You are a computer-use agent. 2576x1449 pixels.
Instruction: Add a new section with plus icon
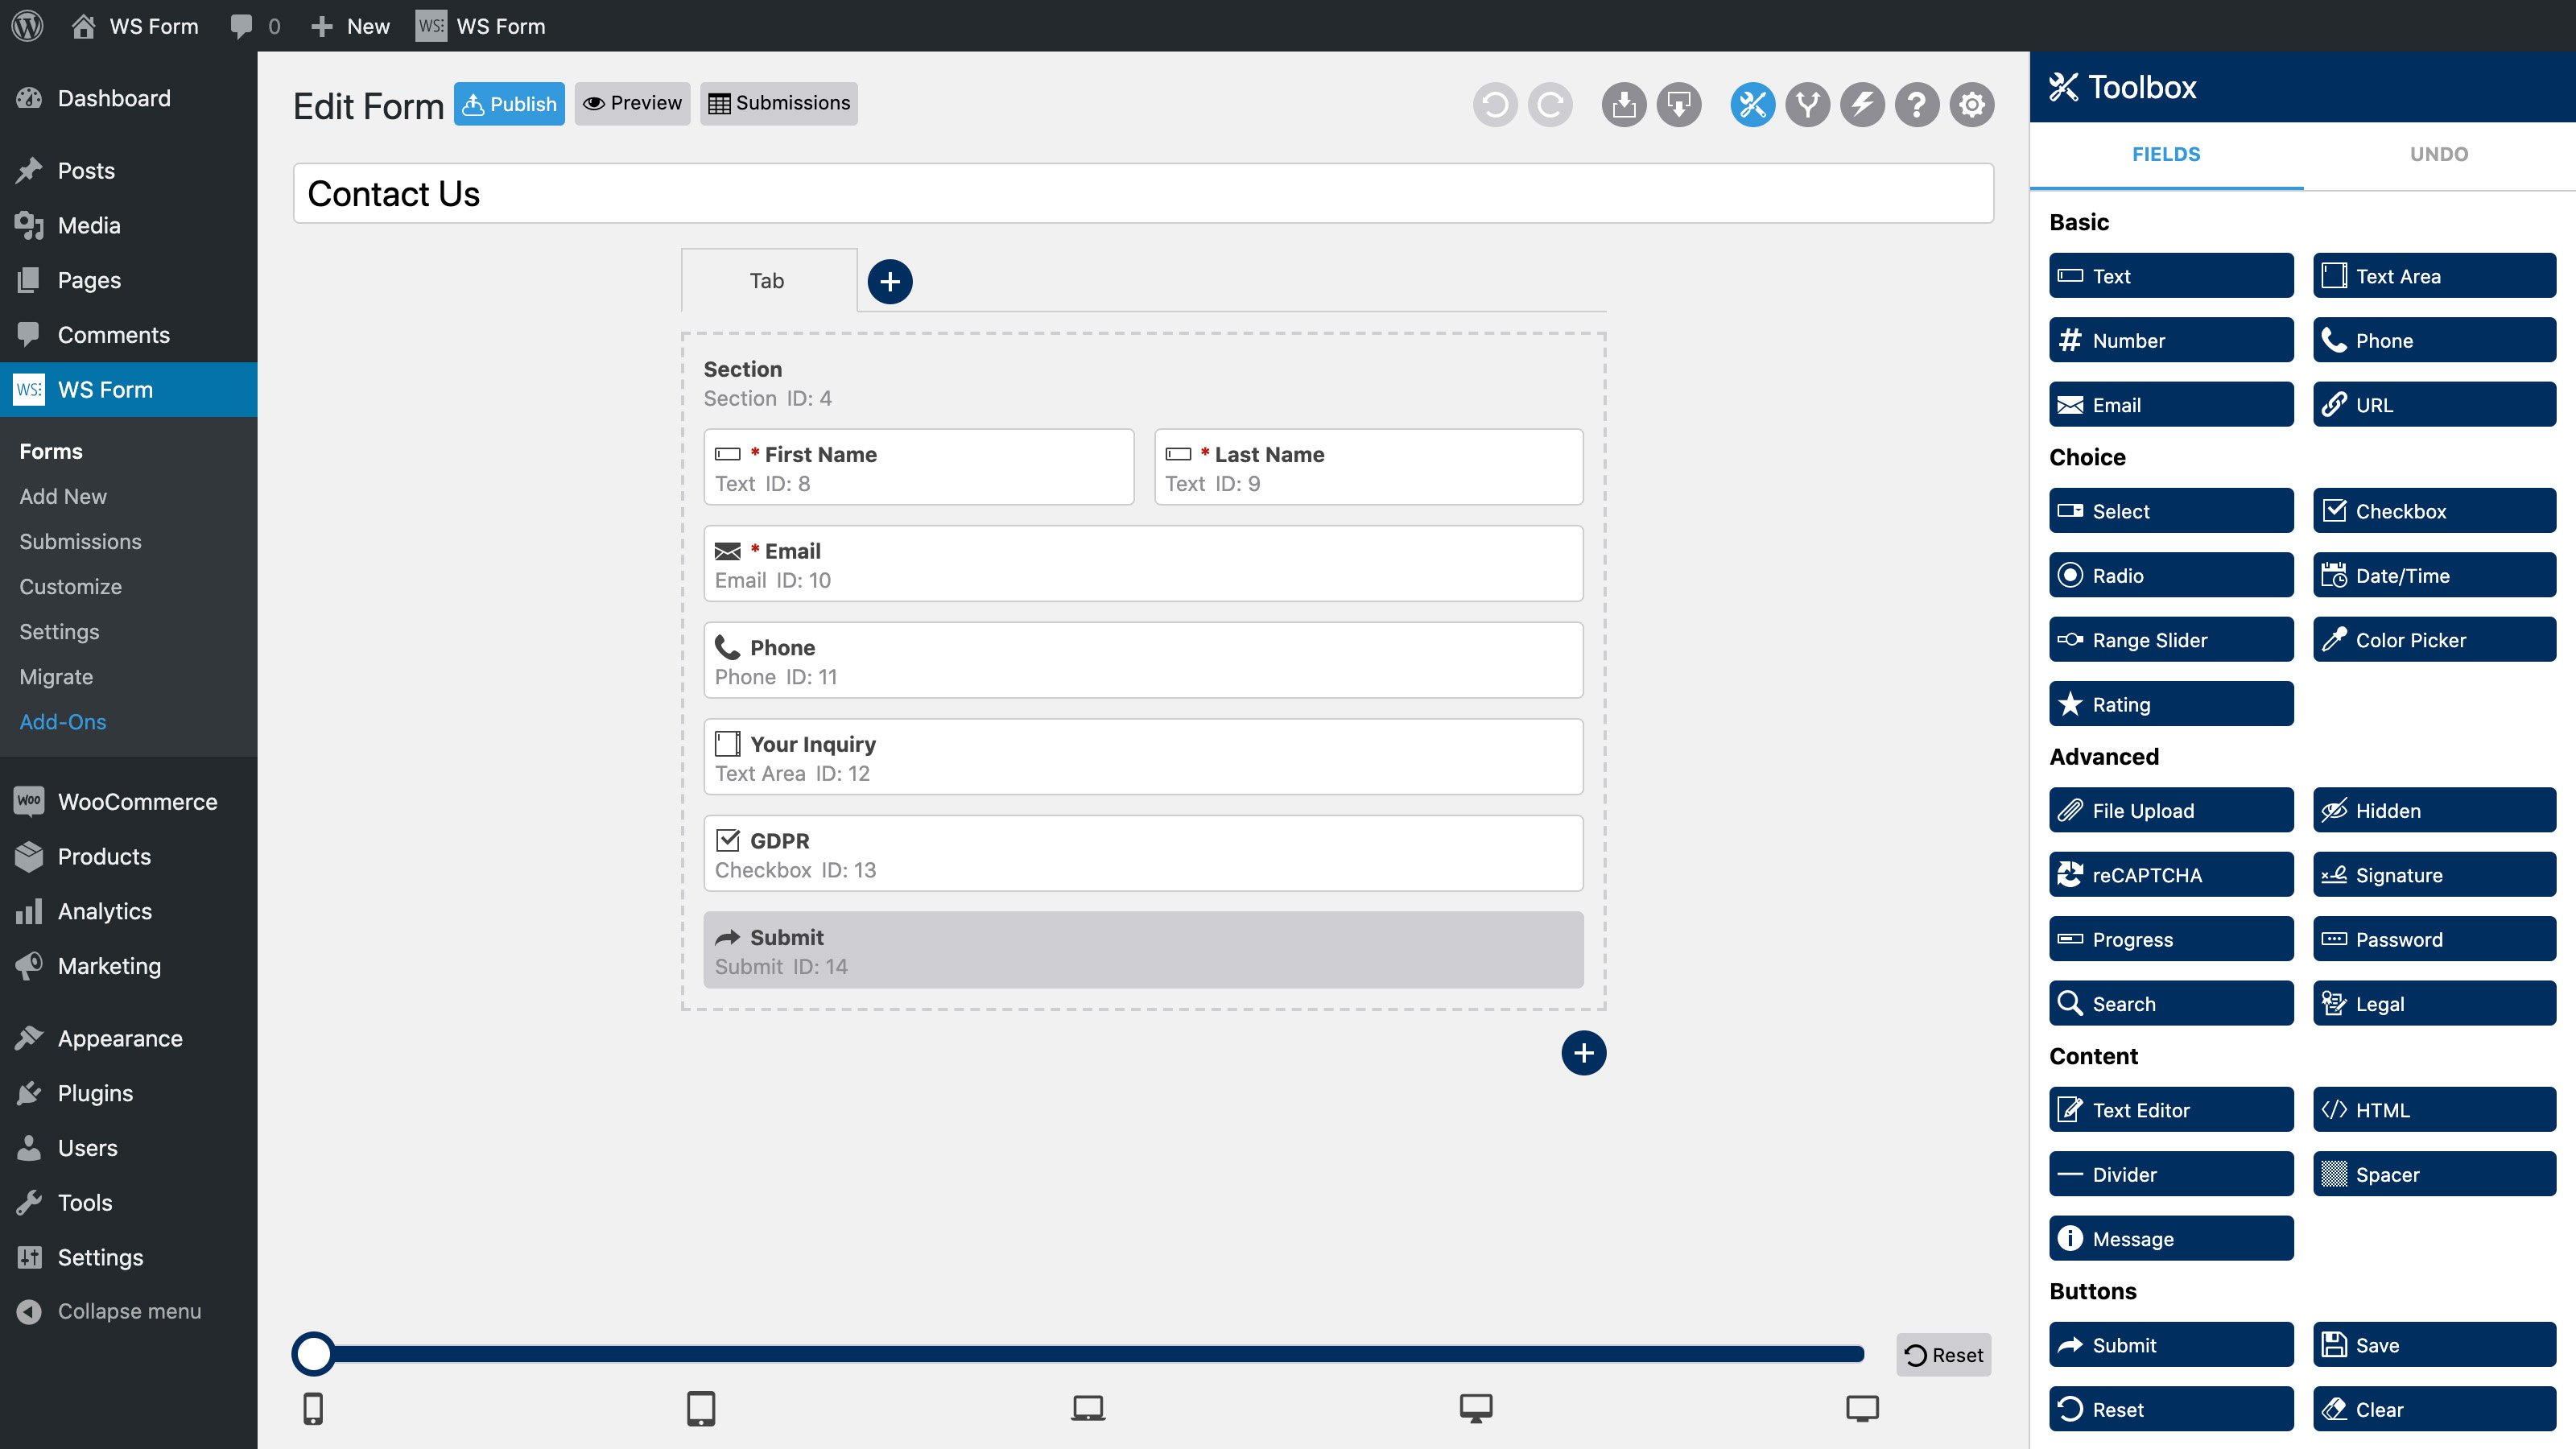coord(1584,1053)
